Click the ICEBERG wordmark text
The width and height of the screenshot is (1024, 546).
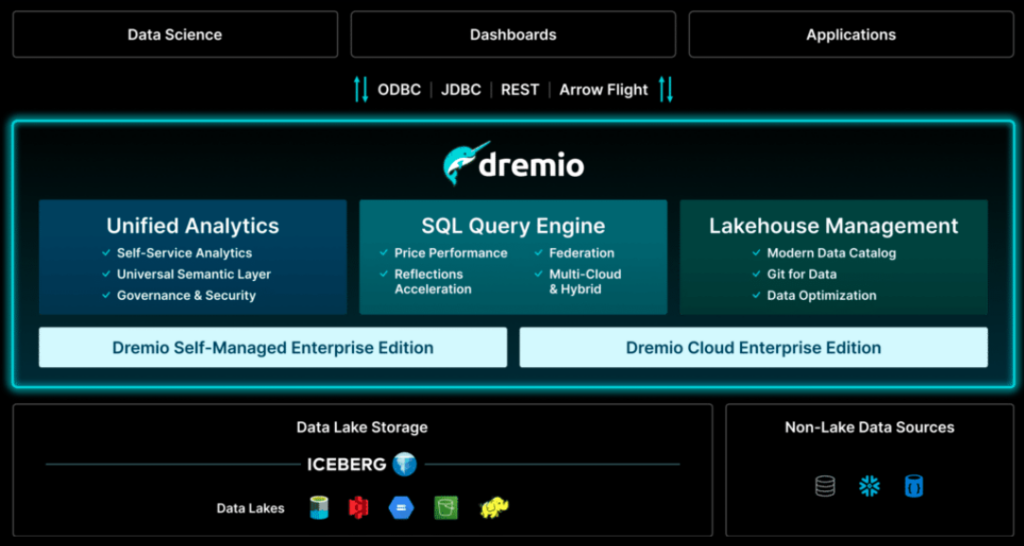[347, 464]
